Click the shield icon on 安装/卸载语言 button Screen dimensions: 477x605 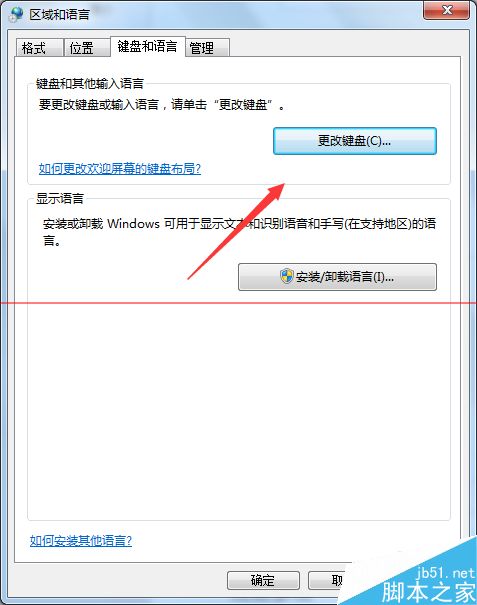[287, 276]
